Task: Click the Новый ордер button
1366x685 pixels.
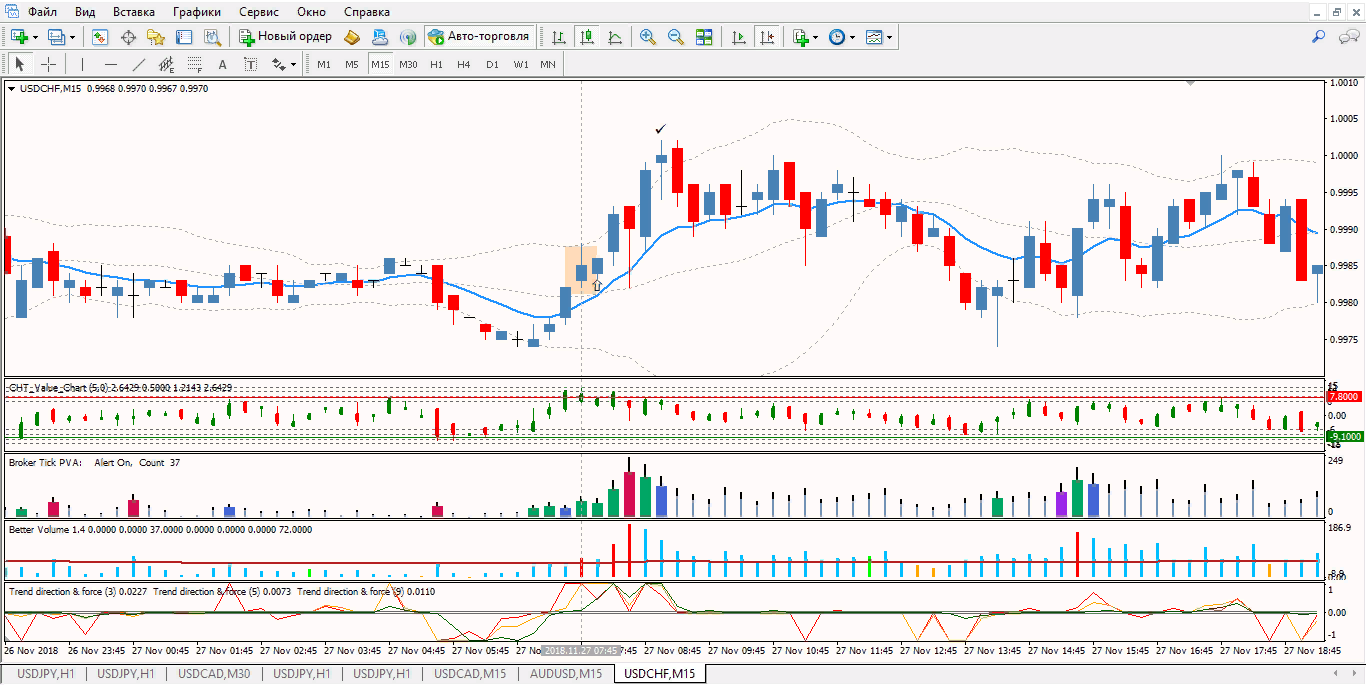Action: click(x=285, y=37)
